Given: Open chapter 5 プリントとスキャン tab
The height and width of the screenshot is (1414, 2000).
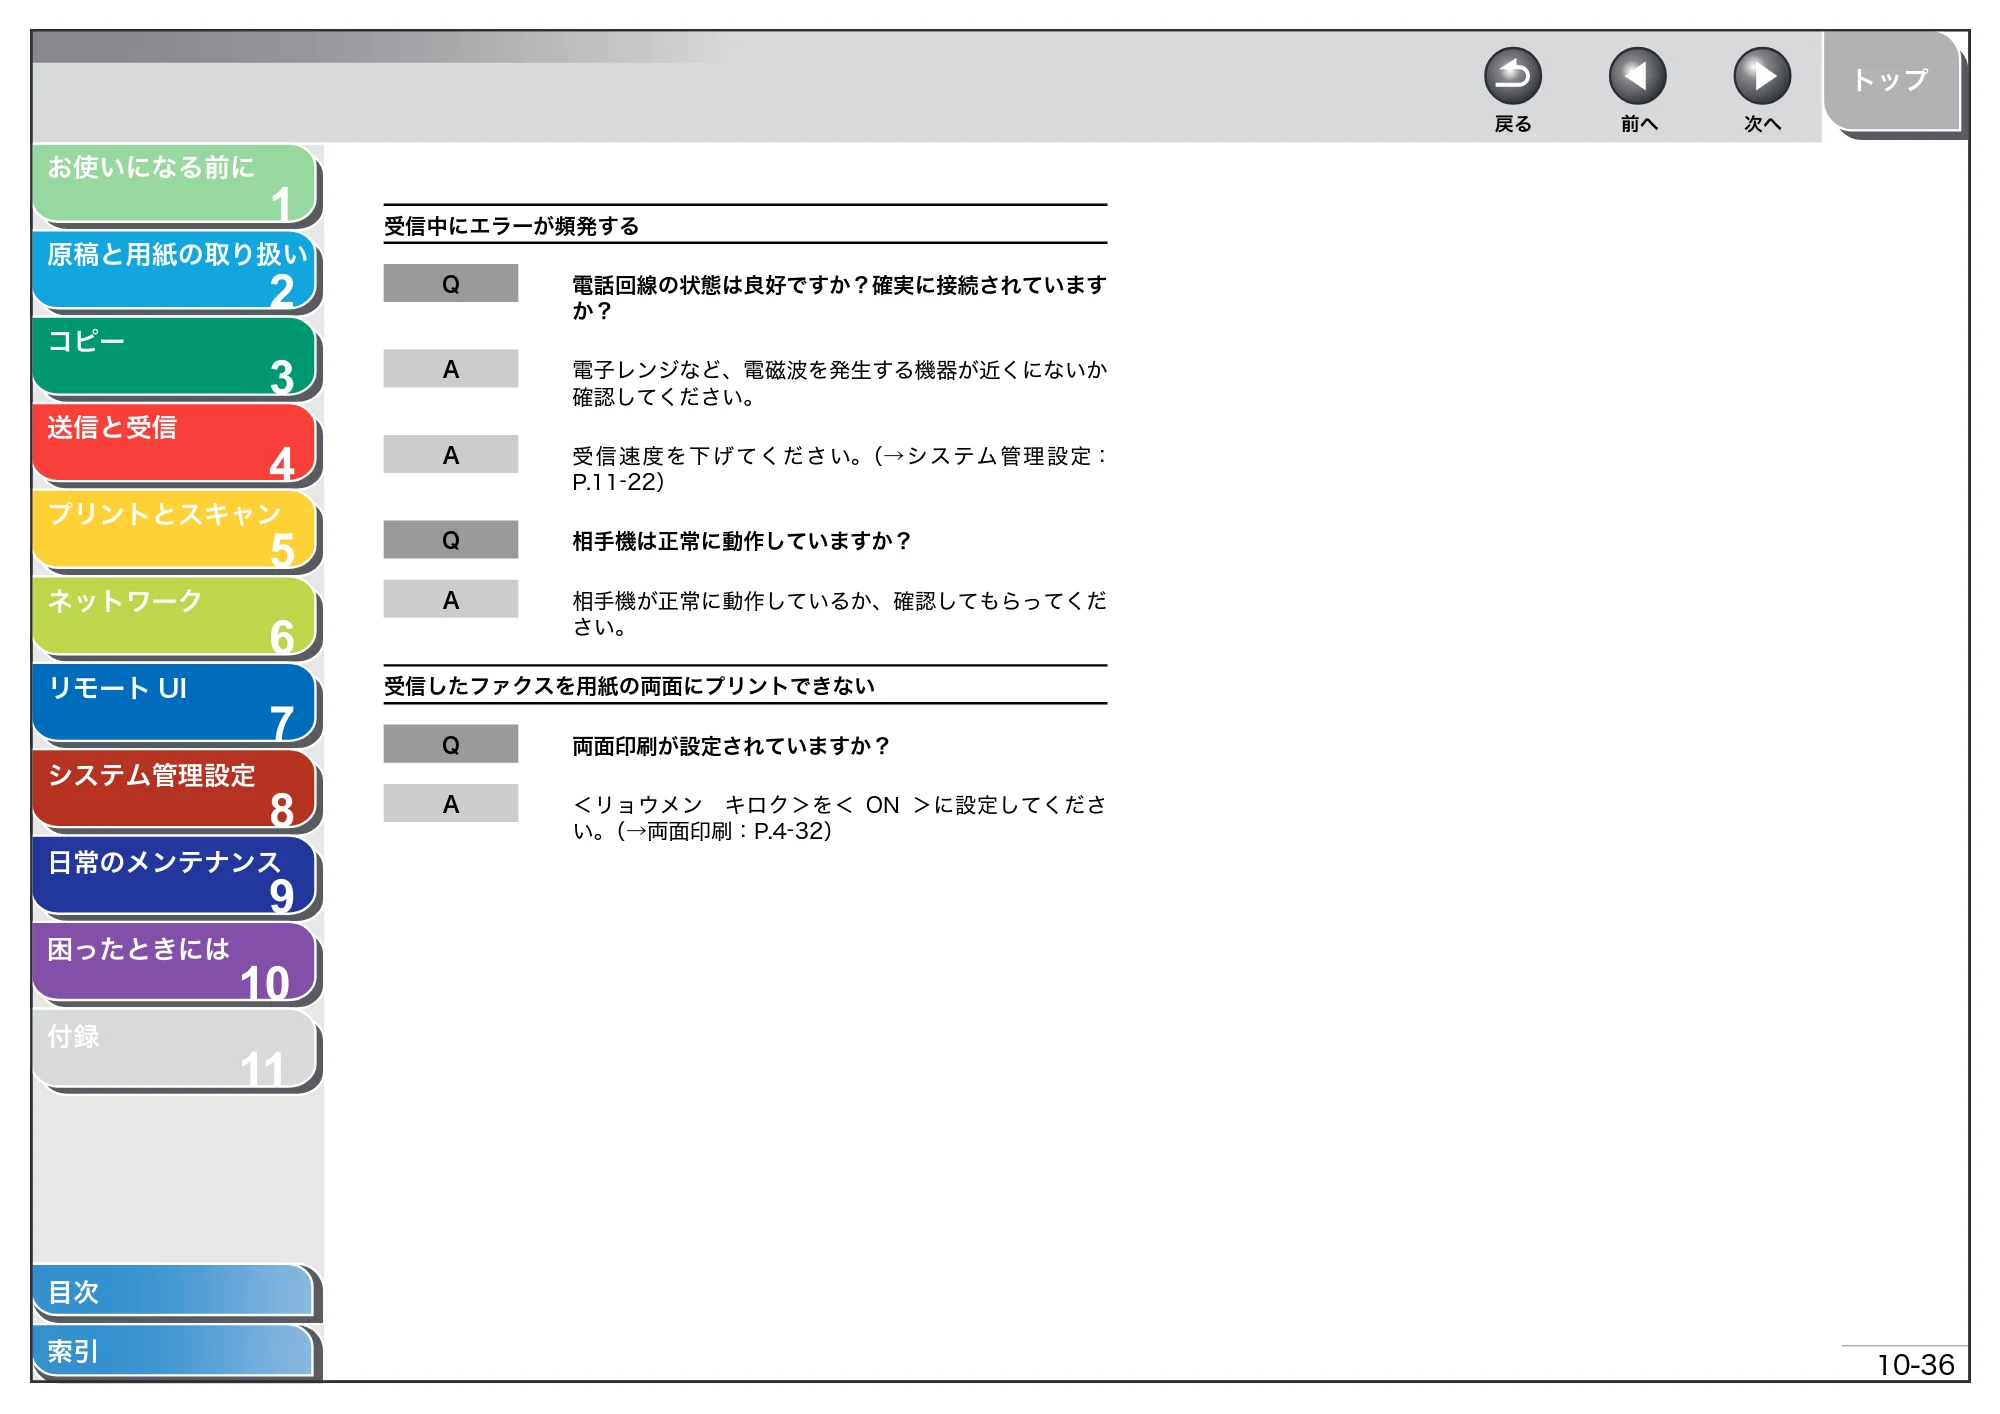Looking at the screenshot, I should [175, 530].
